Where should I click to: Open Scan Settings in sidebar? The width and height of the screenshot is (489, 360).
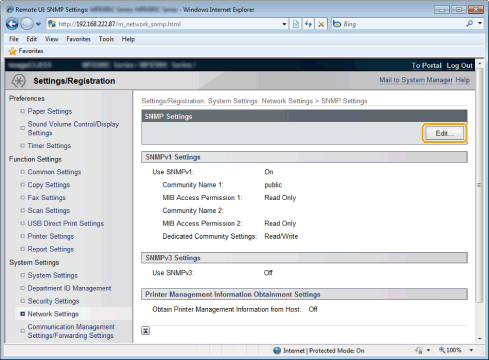tap(49, 211)
